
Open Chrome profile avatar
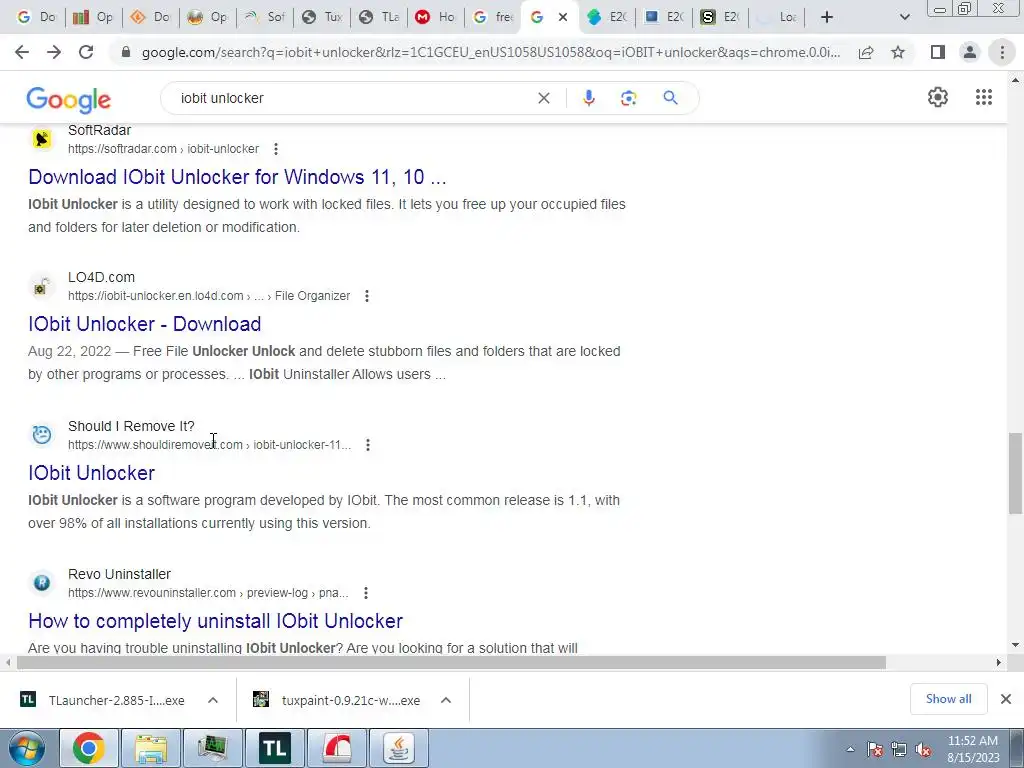coord(970,52)
